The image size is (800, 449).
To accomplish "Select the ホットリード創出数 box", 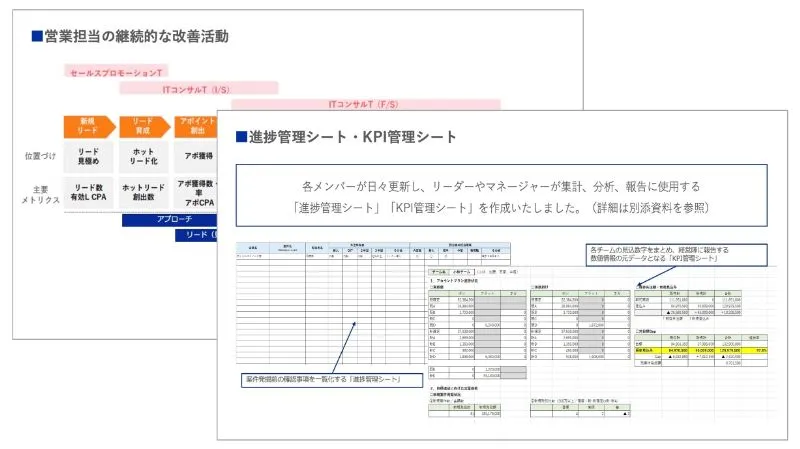I will pos(143,192).
